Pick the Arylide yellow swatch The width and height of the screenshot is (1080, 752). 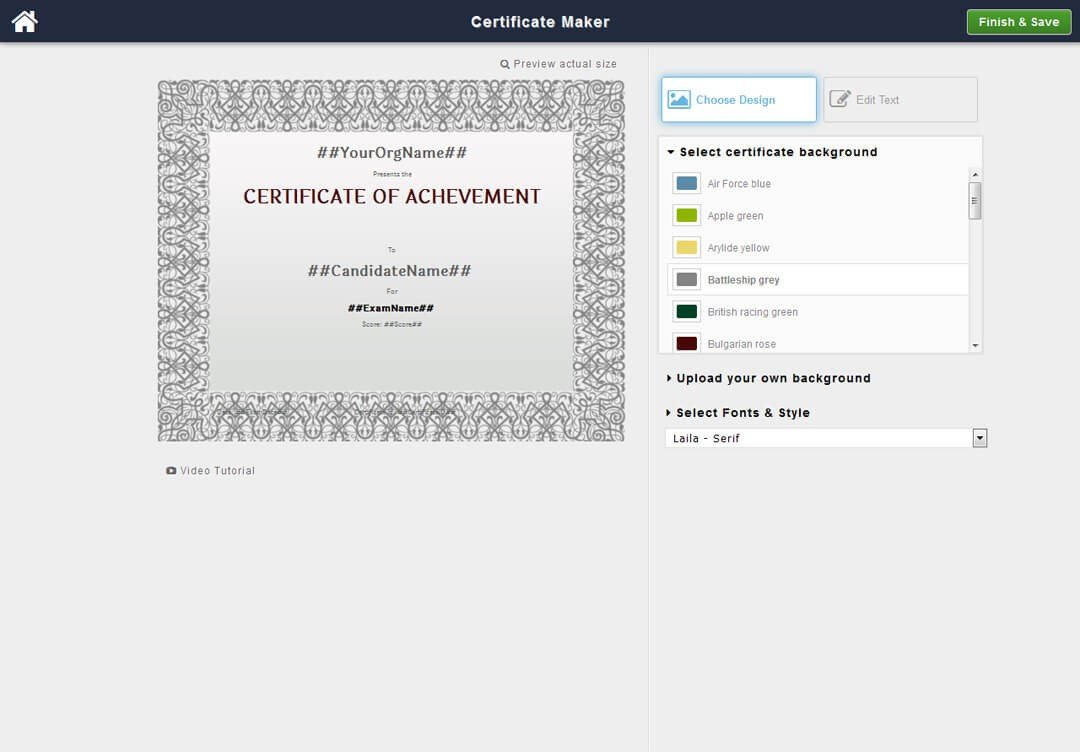687,247
